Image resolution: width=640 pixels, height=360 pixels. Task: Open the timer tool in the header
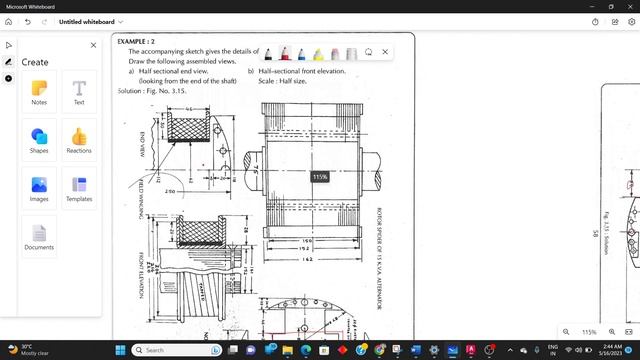click(595, 22)
